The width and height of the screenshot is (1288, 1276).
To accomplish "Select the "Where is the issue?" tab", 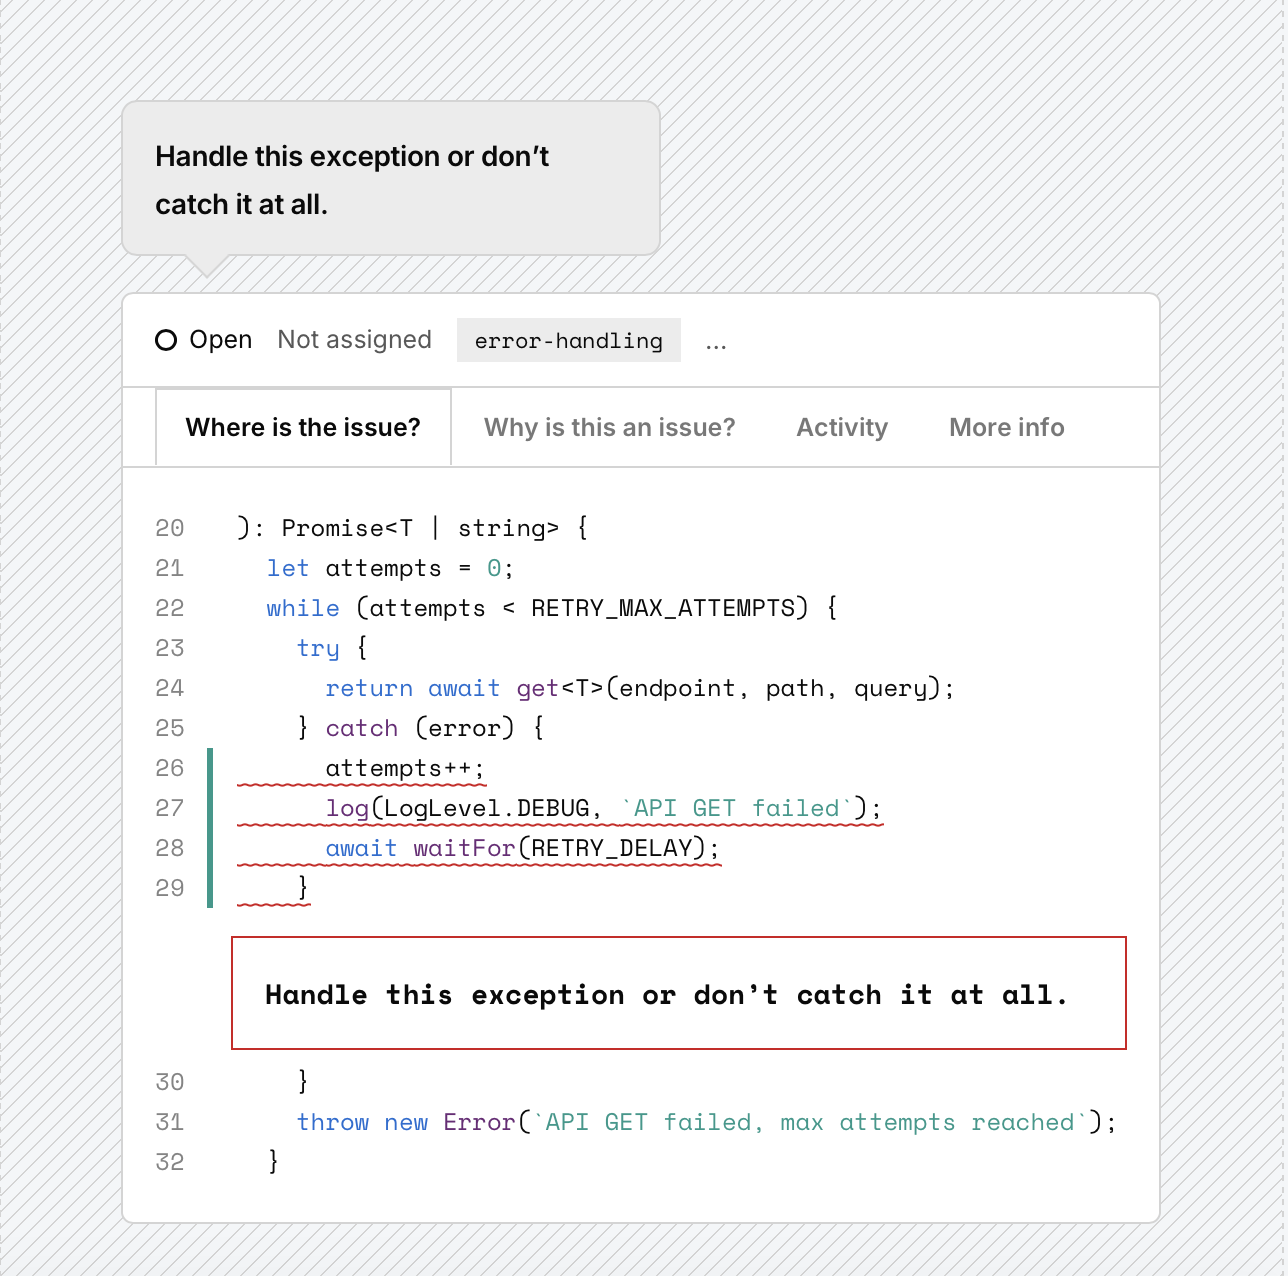I will (x=303, y=427).
